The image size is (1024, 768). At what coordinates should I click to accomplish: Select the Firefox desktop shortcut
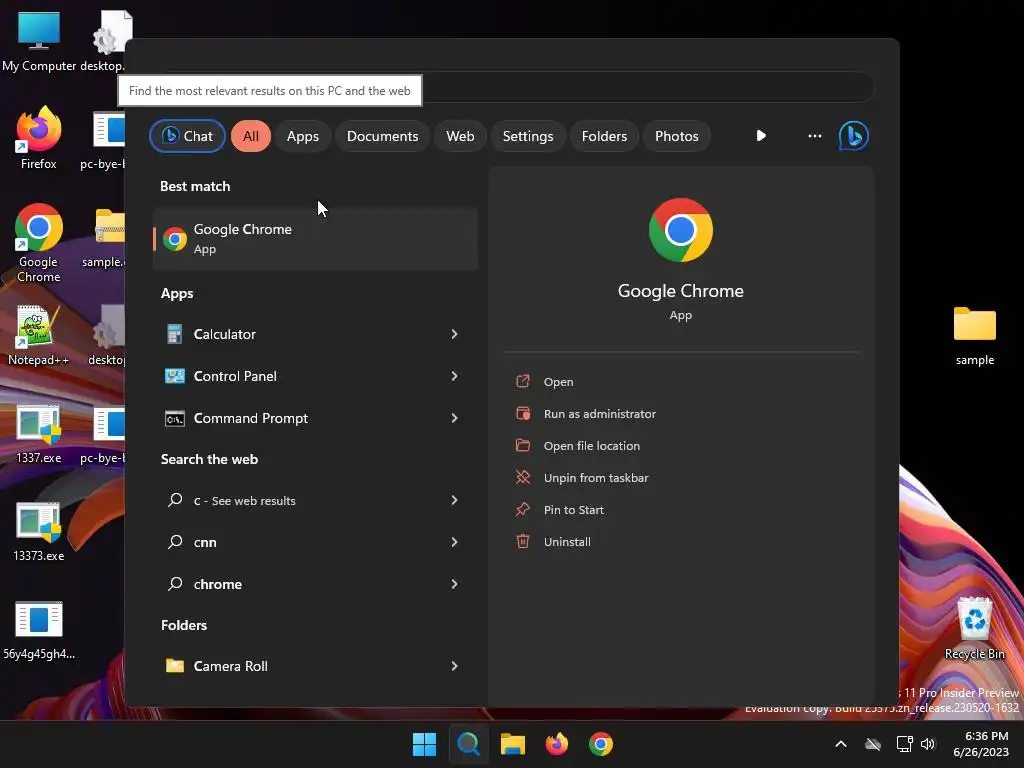(x=39, y=138)
